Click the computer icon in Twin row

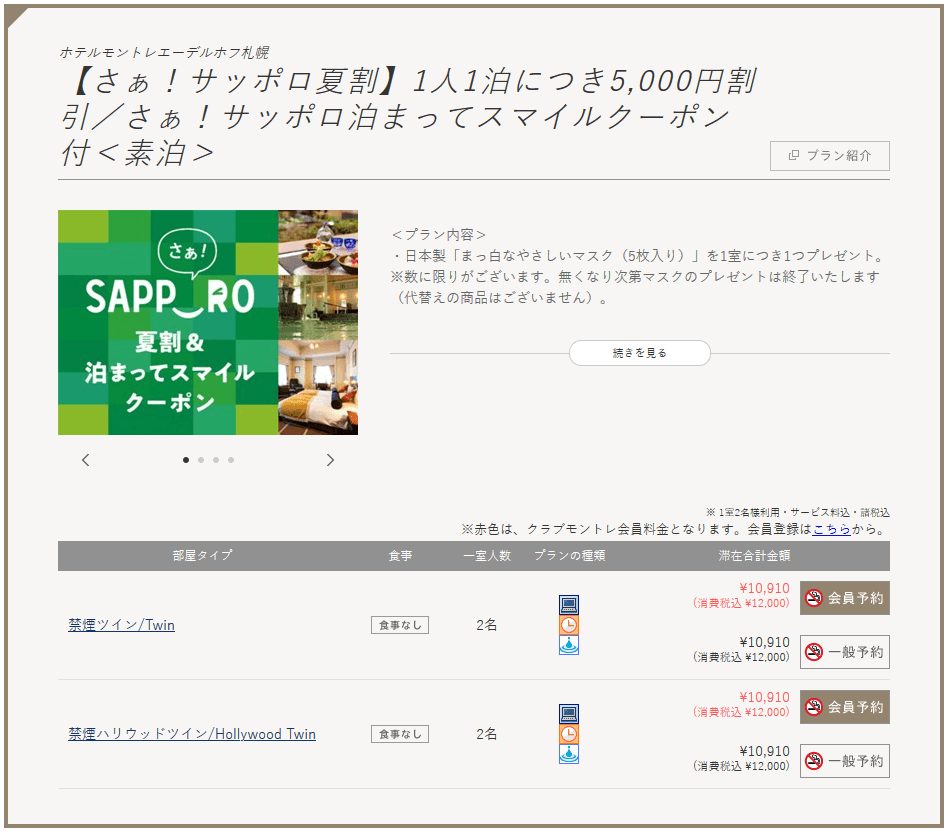pos(569,605)
